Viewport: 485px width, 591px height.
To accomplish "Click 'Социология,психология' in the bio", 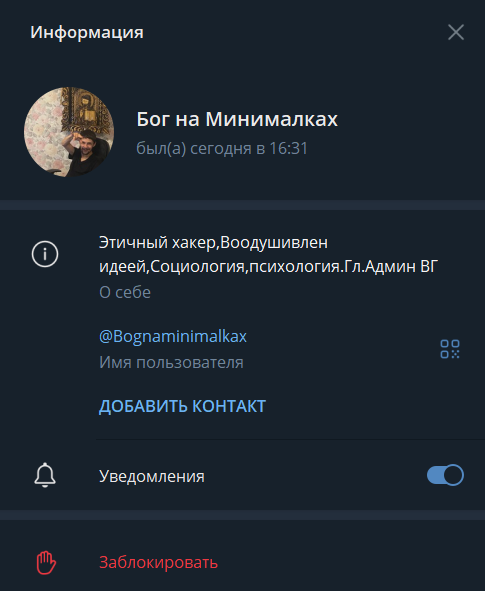I will (246, 267).
